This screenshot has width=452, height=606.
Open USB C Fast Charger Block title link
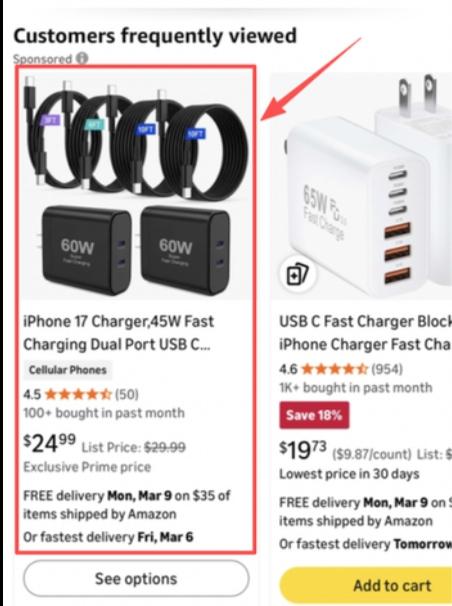[x=365, y=333]
